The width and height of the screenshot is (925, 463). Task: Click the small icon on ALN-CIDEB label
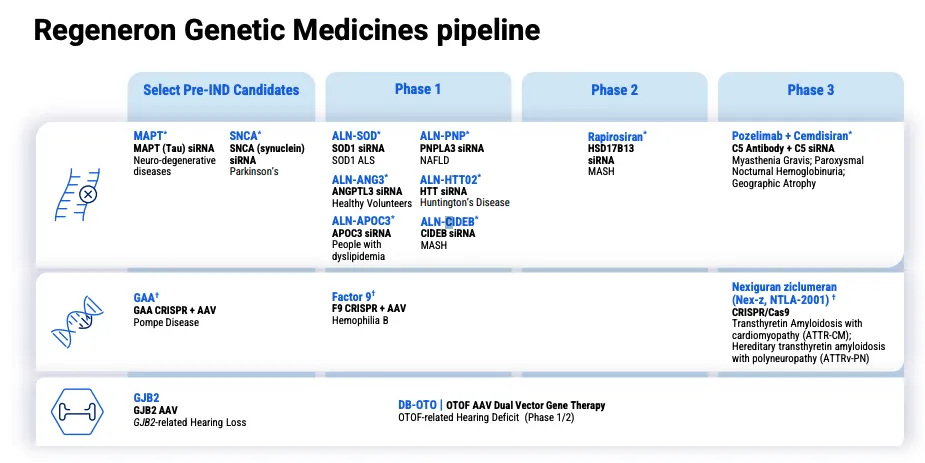[x=450, y=221]
